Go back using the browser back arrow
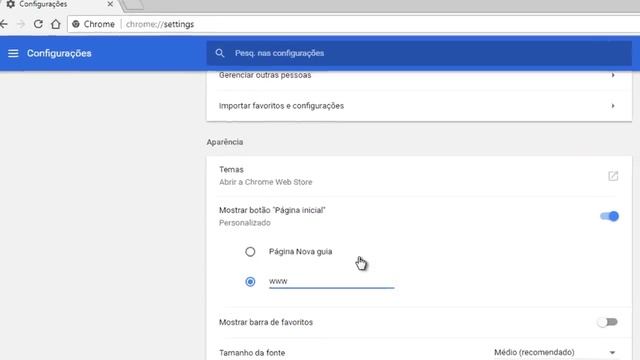Screen dimensions: 640x360 click(3, 24)
